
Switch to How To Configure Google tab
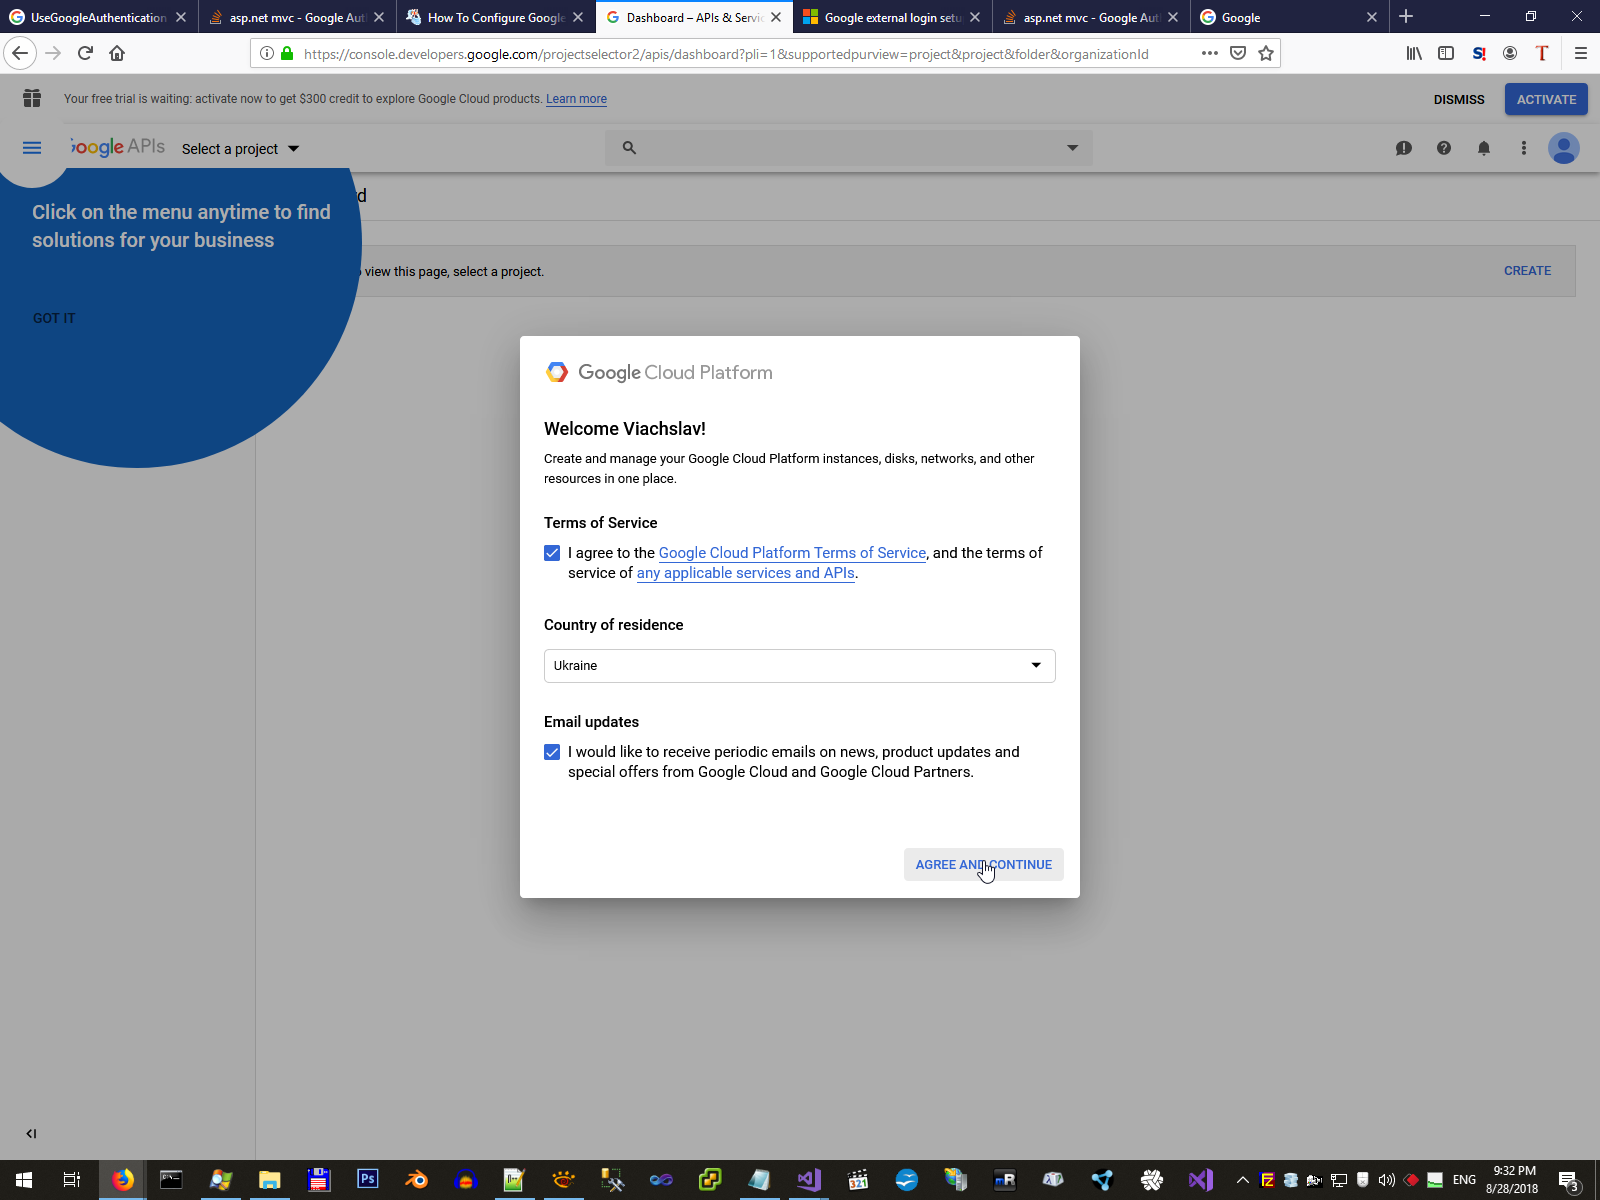496,17
